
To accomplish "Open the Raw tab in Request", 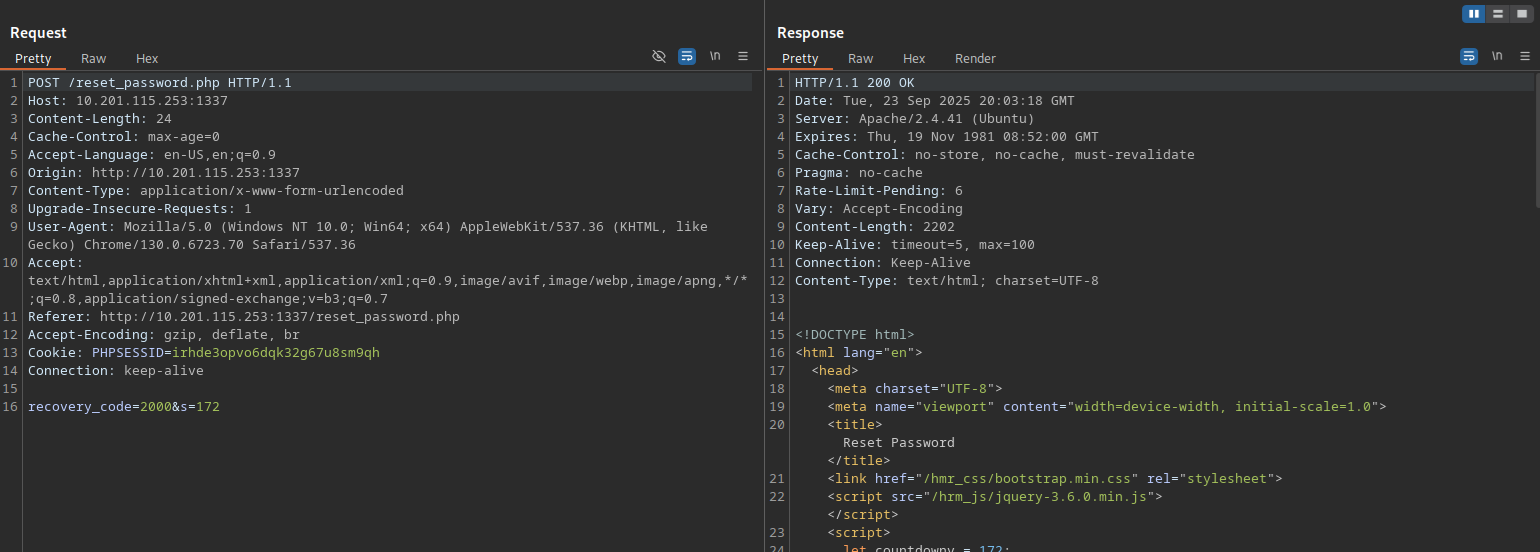I will (94, 59).
